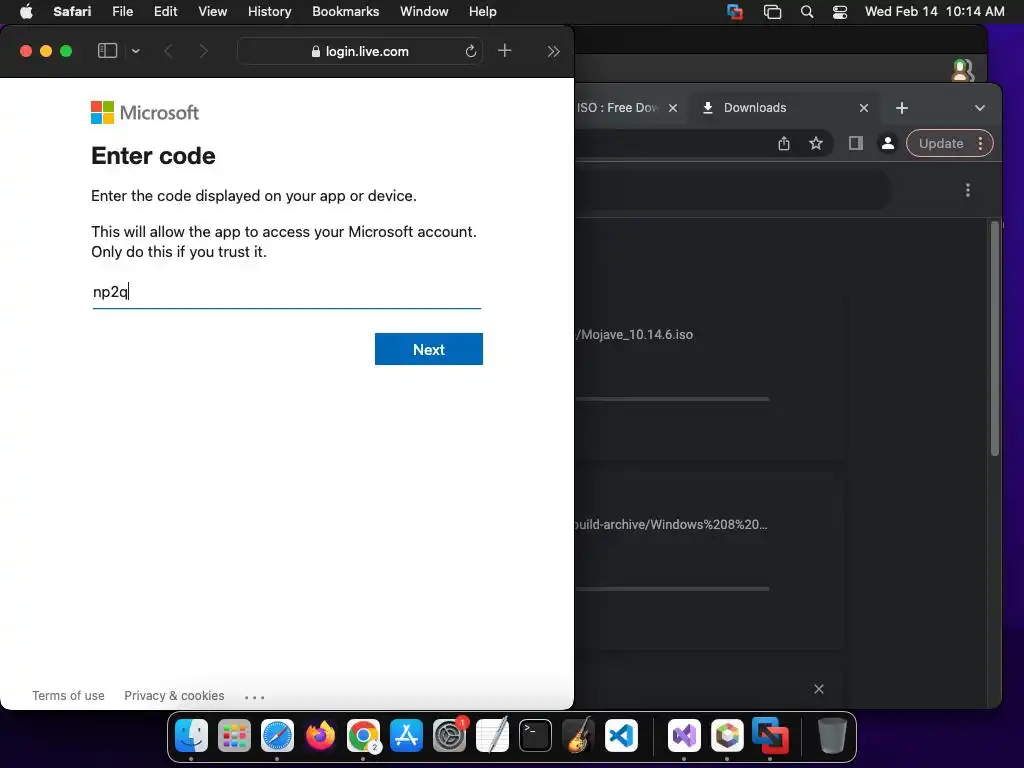Open Chrome Downloads page more actions menu
Screen dimensions: 1024x768
click(x=968, y=190)
